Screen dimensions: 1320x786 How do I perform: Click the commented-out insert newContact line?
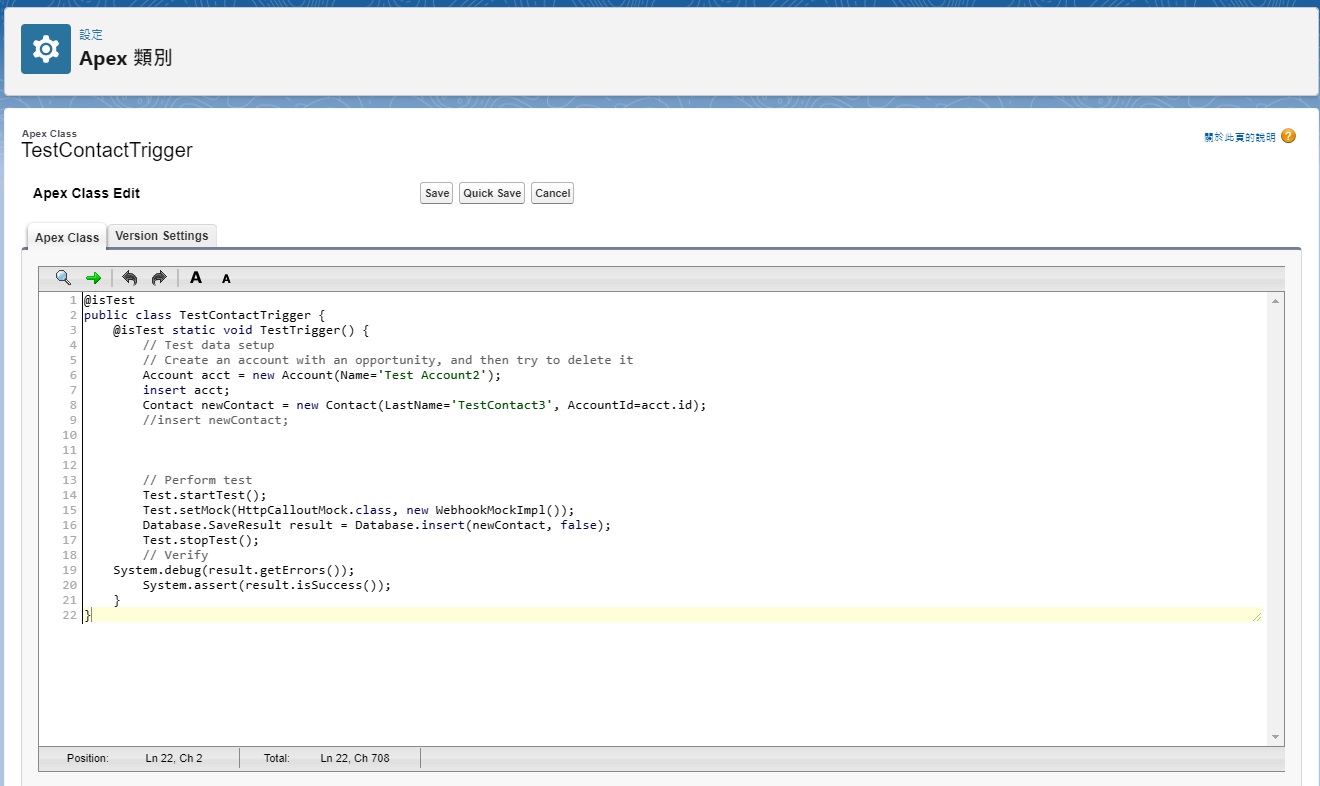point(215,420)
